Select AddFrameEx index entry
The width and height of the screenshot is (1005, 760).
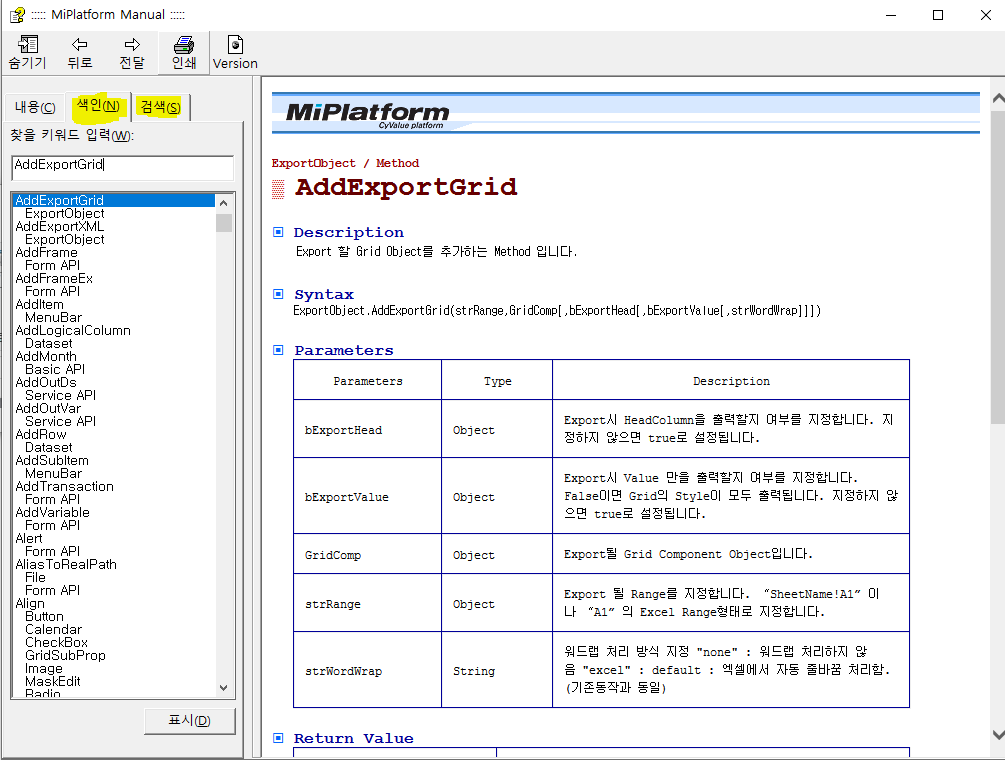click(x=54, y=279)
